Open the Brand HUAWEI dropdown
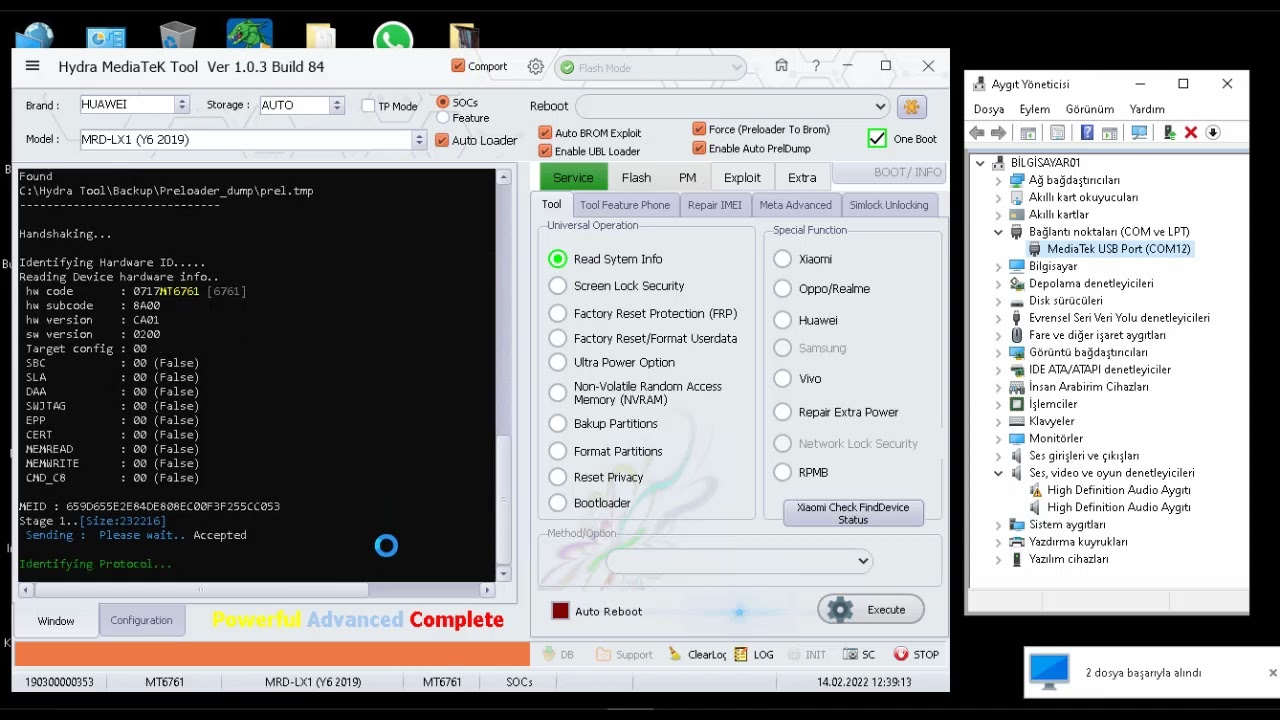 click(182, 105)
